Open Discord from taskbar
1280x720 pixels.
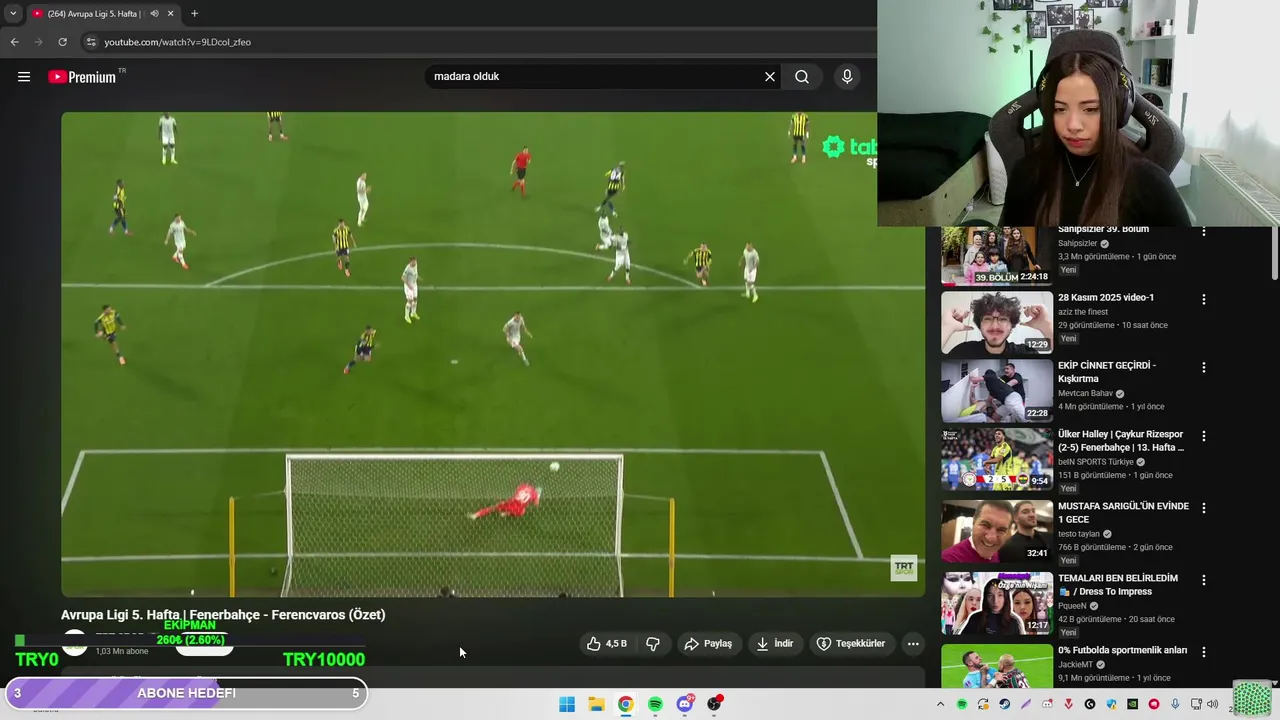click(685, 704)
